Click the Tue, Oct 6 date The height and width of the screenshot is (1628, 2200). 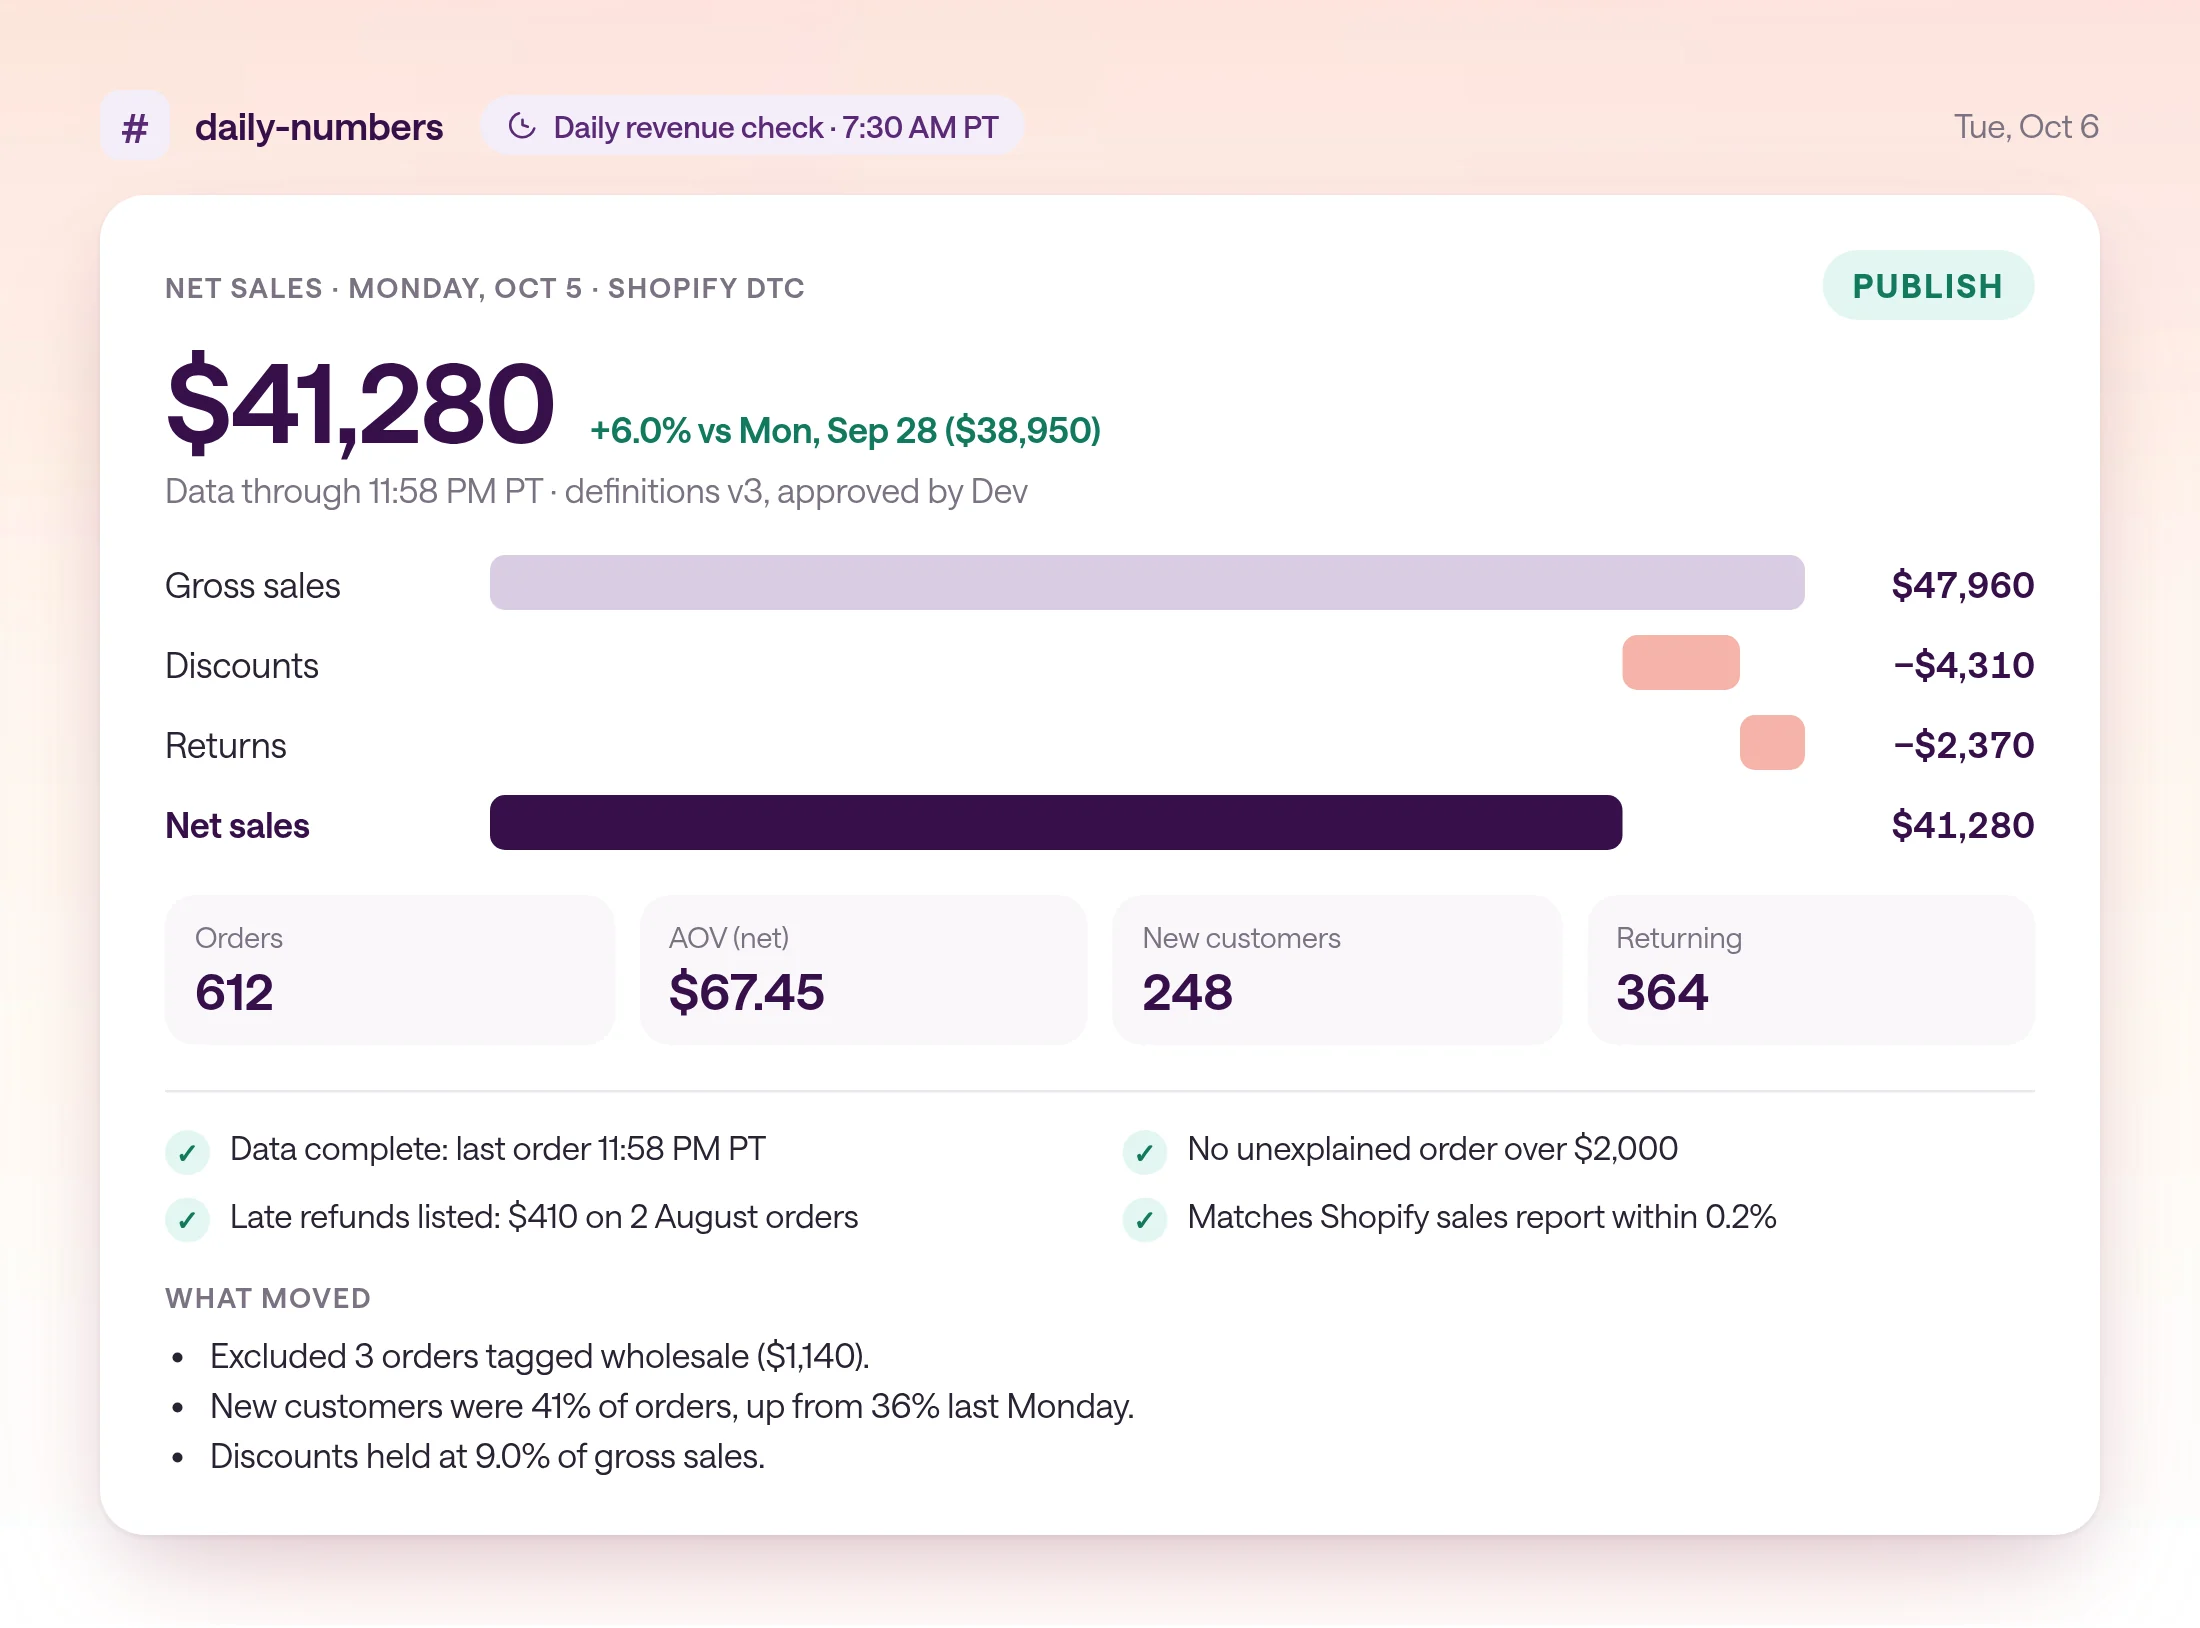pos(2025,127)
